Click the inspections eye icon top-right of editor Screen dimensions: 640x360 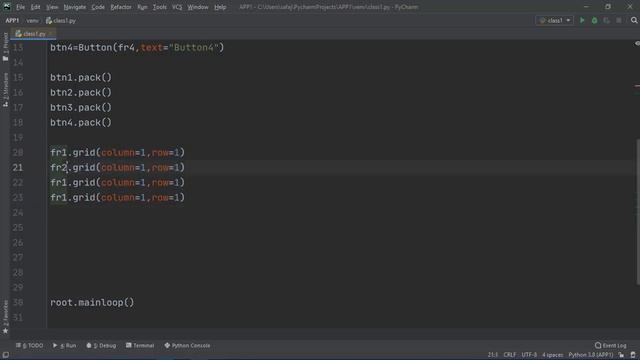tap(637, 43)
